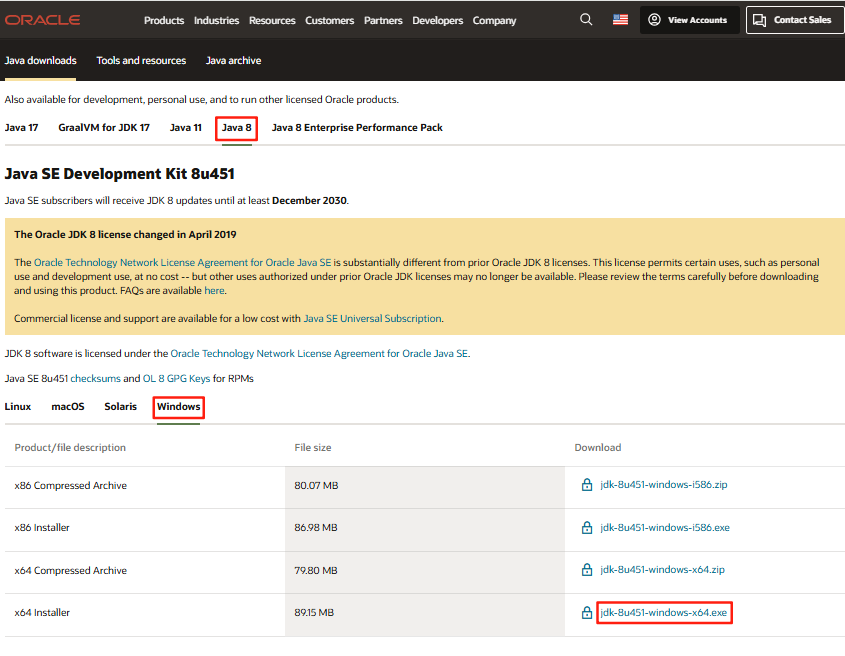Click the Contact Sales button

pos(795,20)
